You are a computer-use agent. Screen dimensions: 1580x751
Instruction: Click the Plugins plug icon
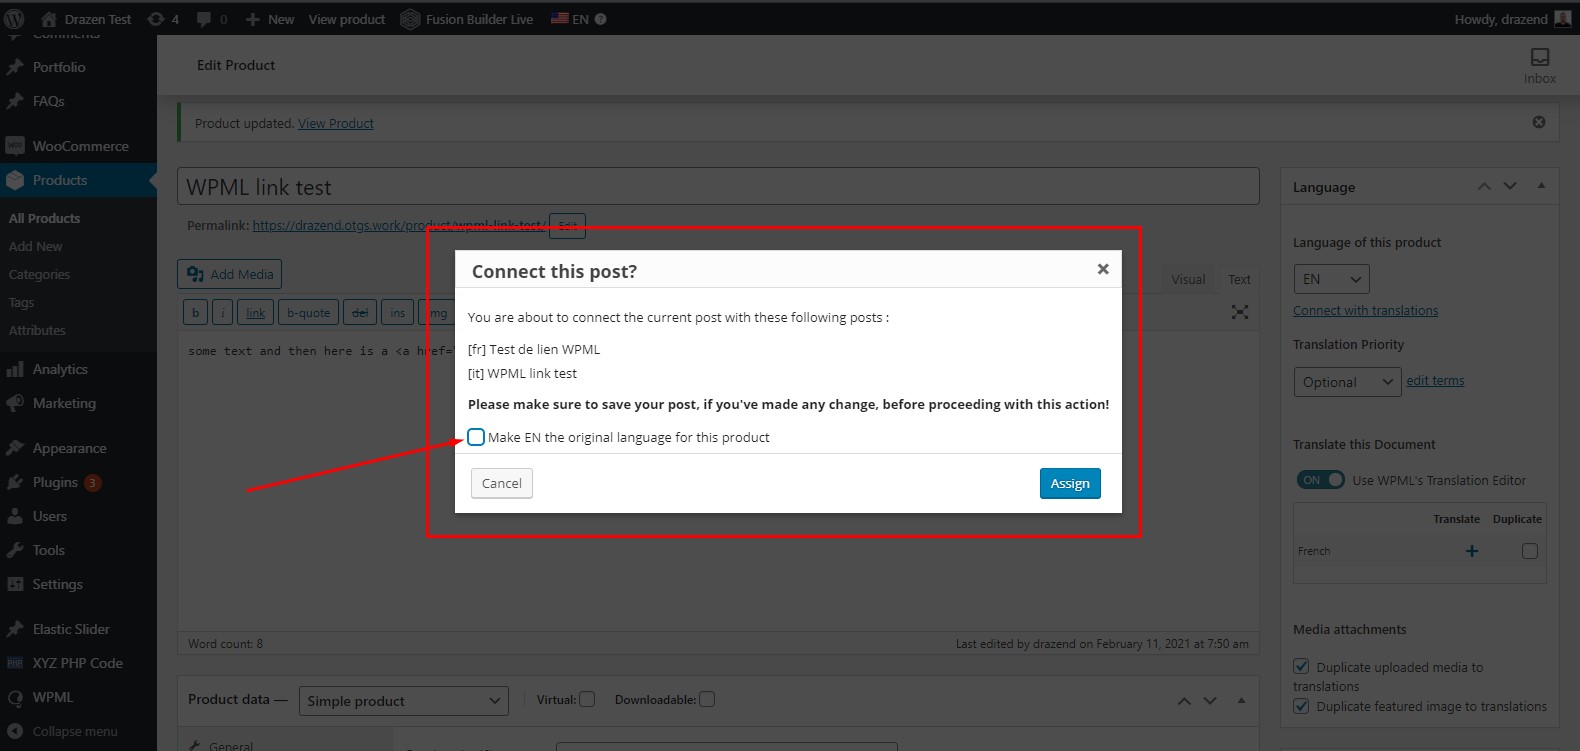15,482
